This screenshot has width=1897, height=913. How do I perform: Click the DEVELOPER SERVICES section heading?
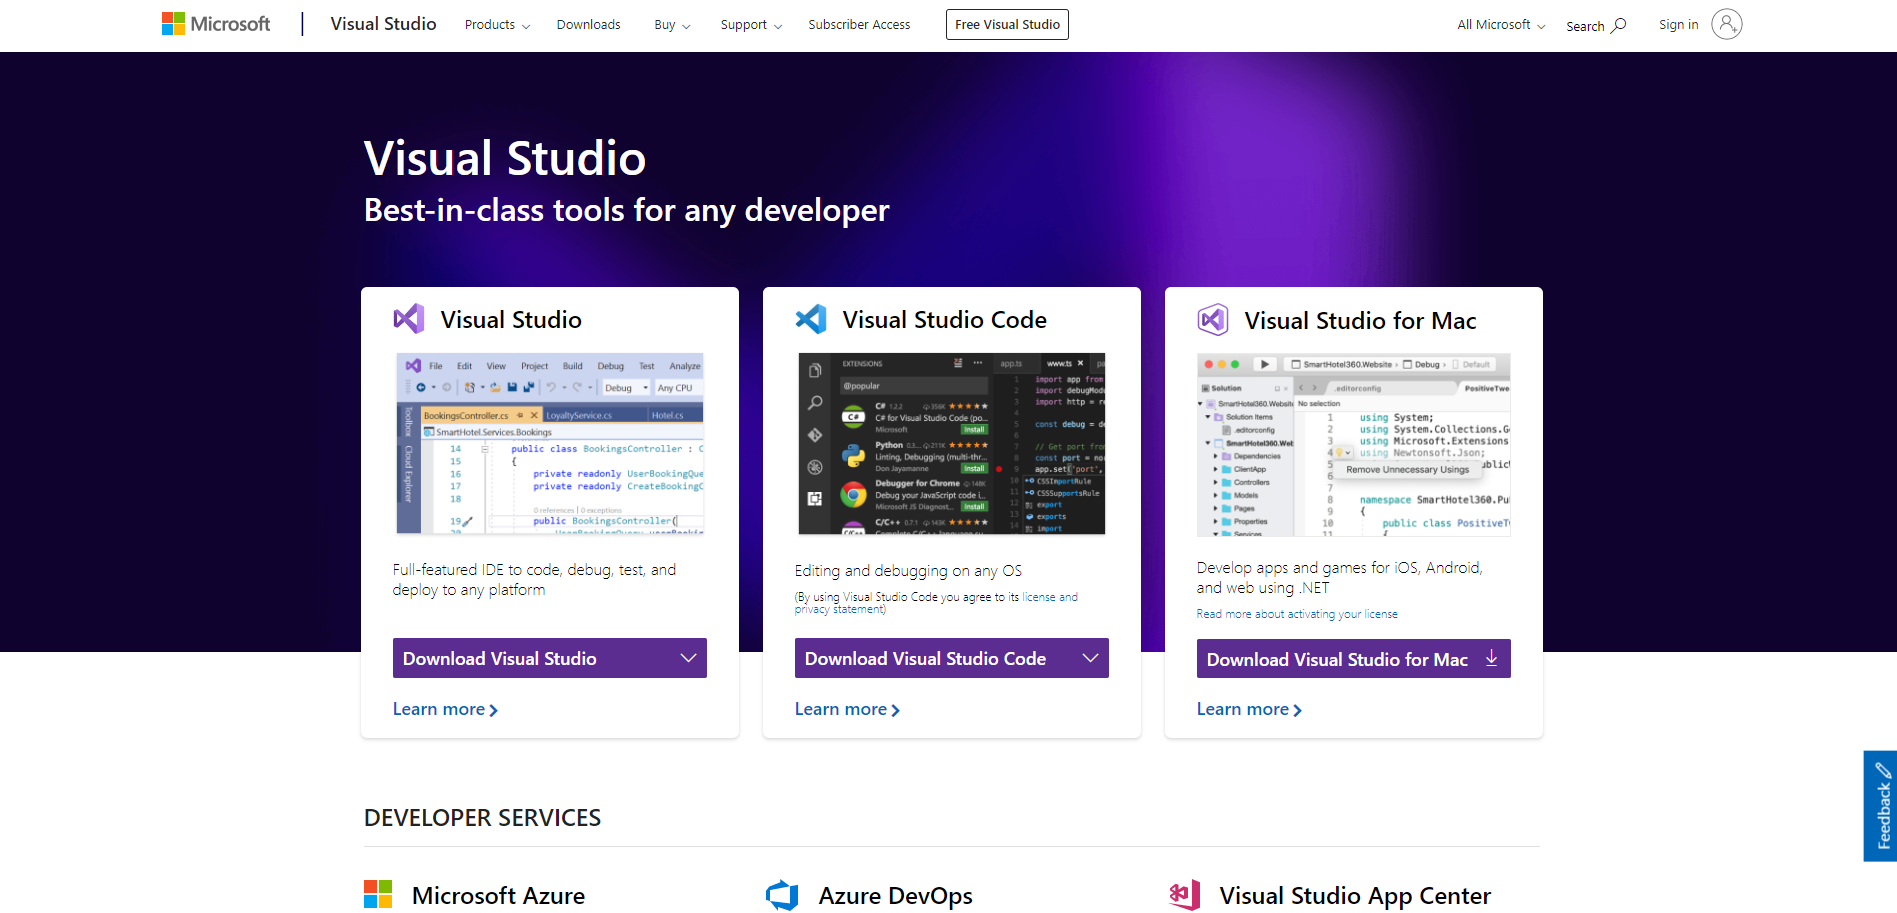tap(483, 818)
